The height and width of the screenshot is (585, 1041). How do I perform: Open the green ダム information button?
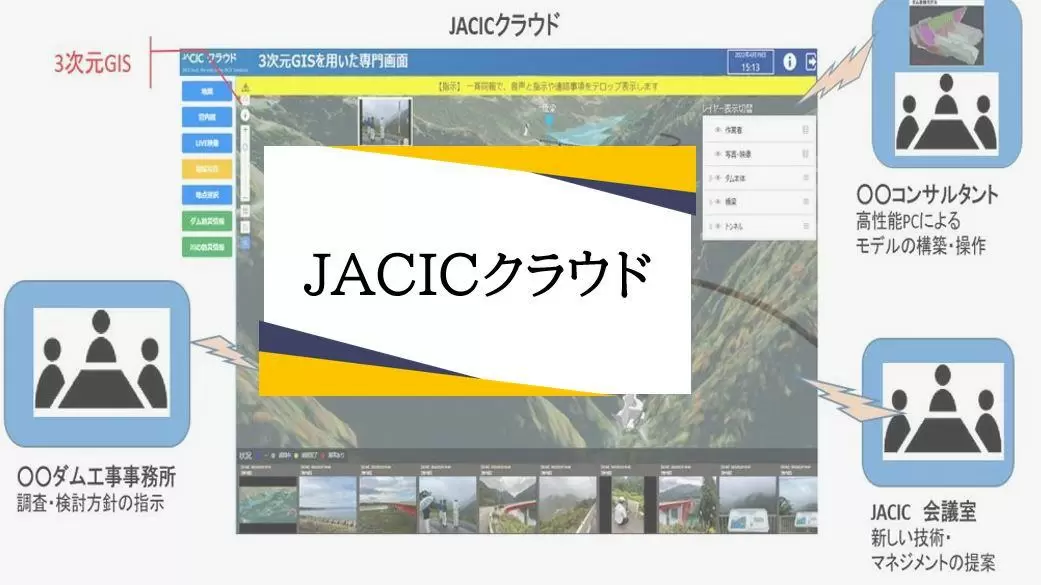[x=207, y=220]
